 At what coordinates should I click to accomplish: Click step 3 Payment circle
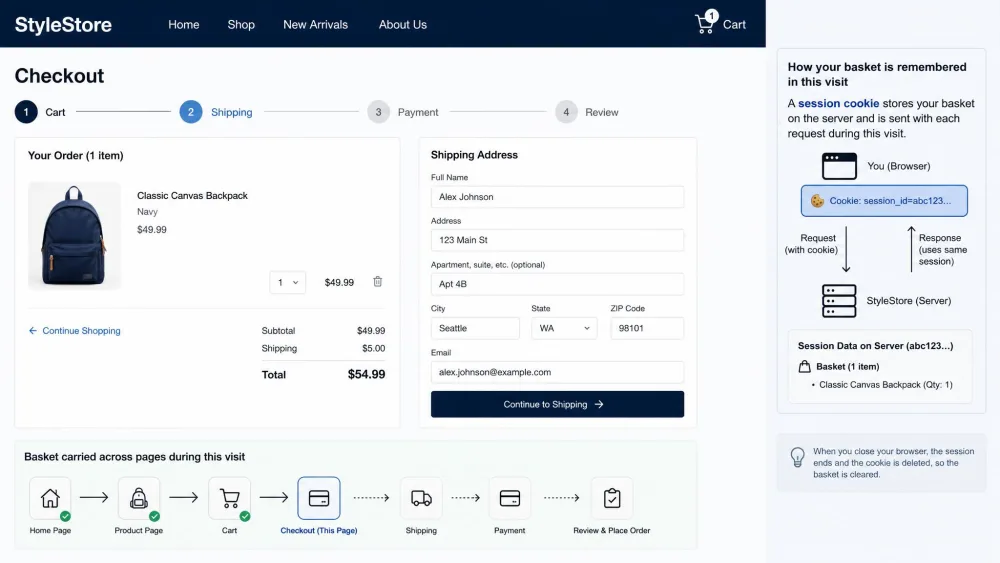click(x=378, y=112)
